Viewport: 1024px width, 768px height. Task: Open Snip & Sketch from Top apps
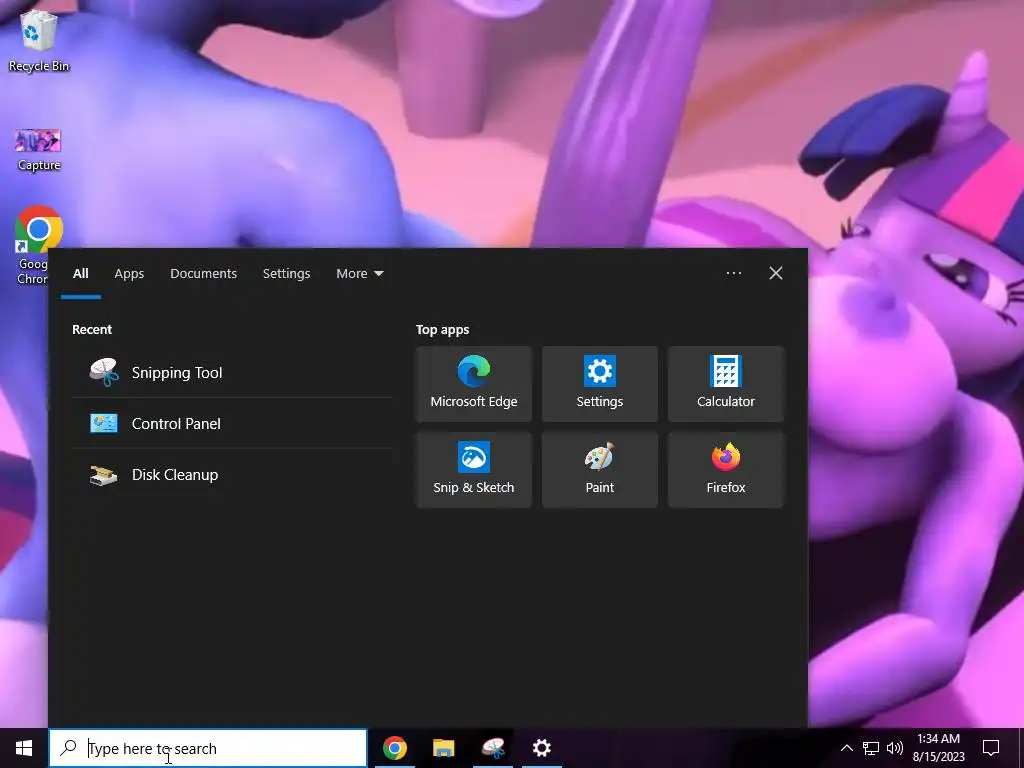473,470
